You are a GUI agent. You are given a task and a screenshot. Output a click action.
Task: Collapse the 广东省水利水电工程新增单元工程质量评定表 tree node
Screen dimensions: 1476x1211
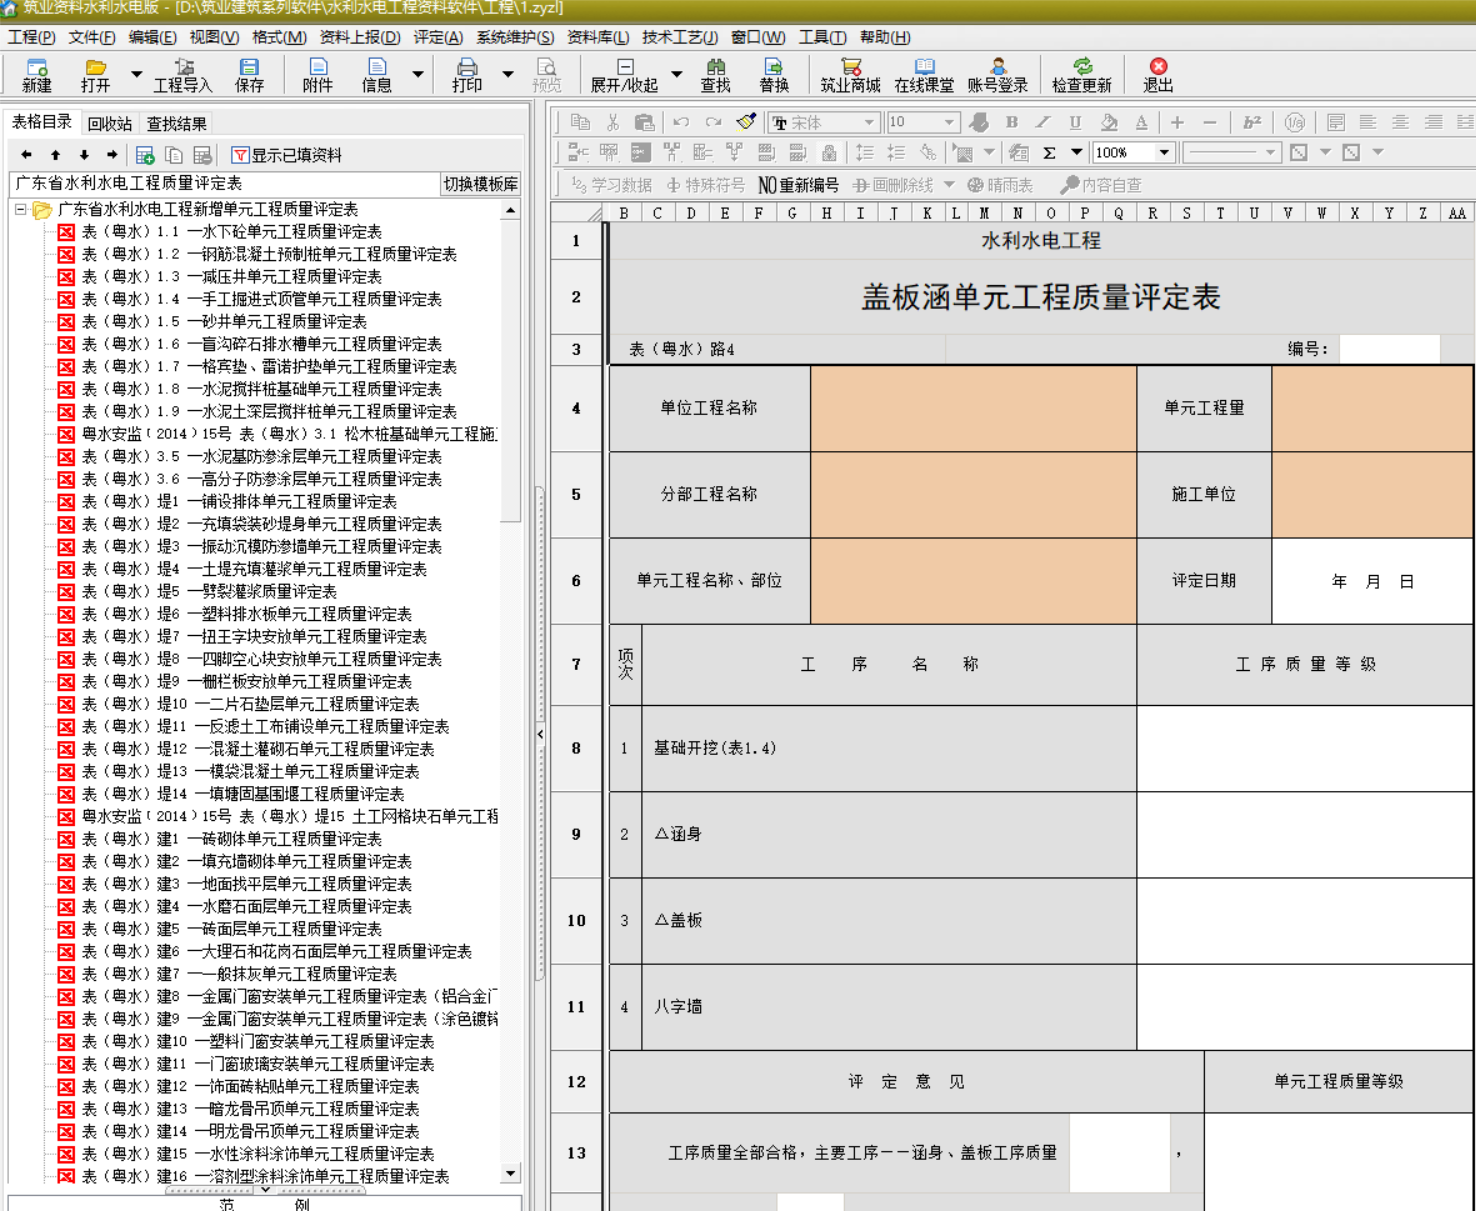[x=20, y=210]
